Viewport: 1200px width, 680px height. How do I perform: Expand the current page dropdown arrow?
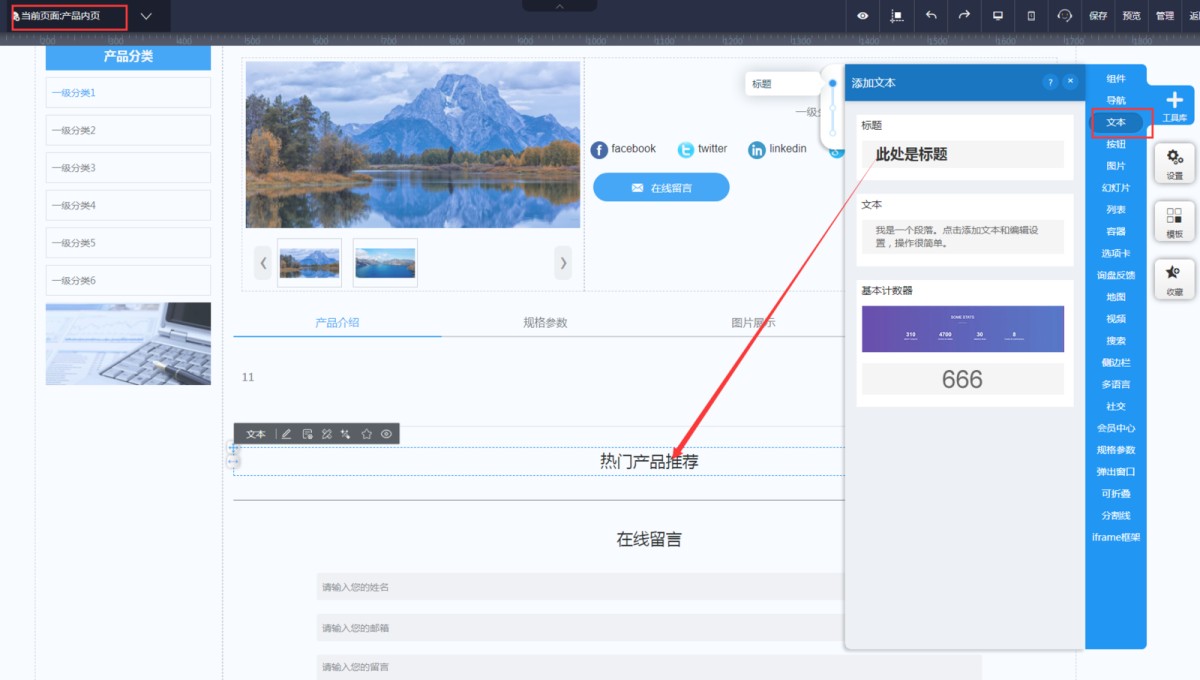[x=147, y=16]
